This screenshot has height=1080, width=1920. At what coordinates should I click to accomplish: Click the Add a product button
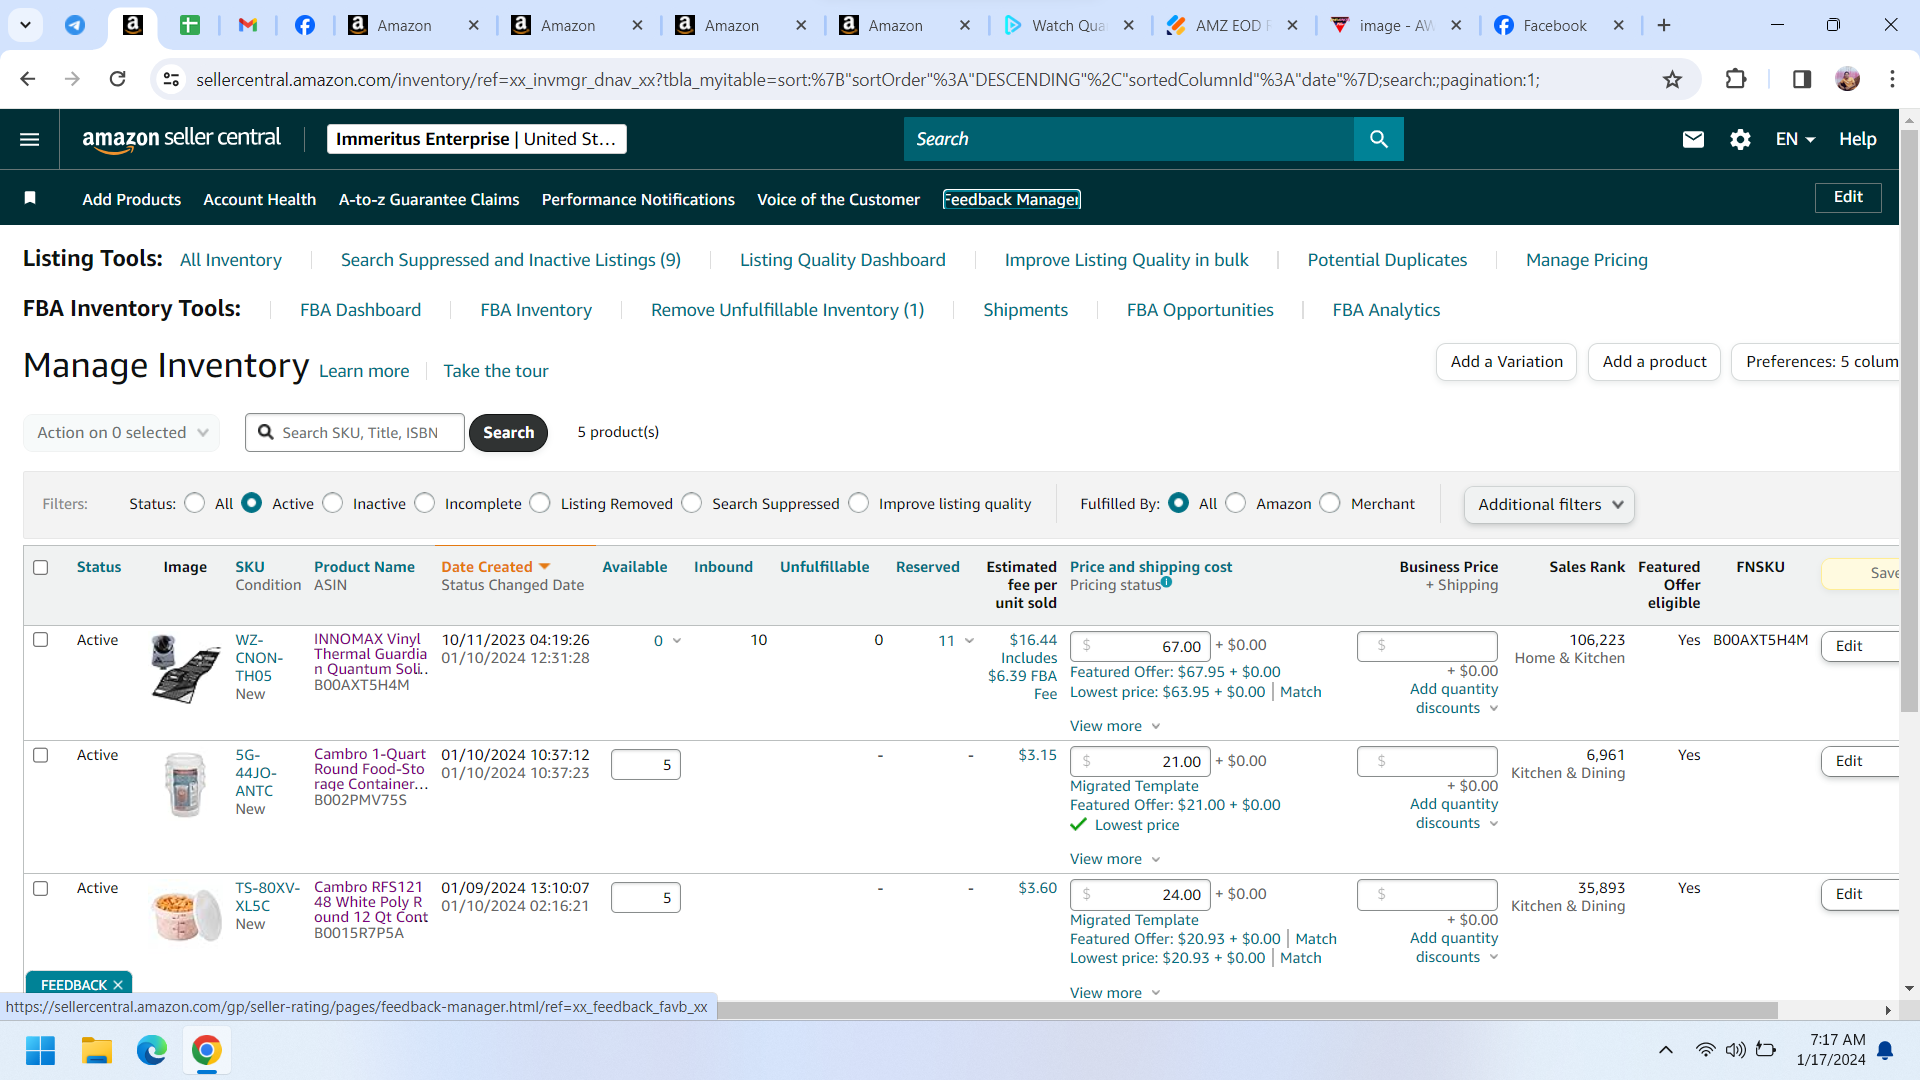coord(1654,362)
